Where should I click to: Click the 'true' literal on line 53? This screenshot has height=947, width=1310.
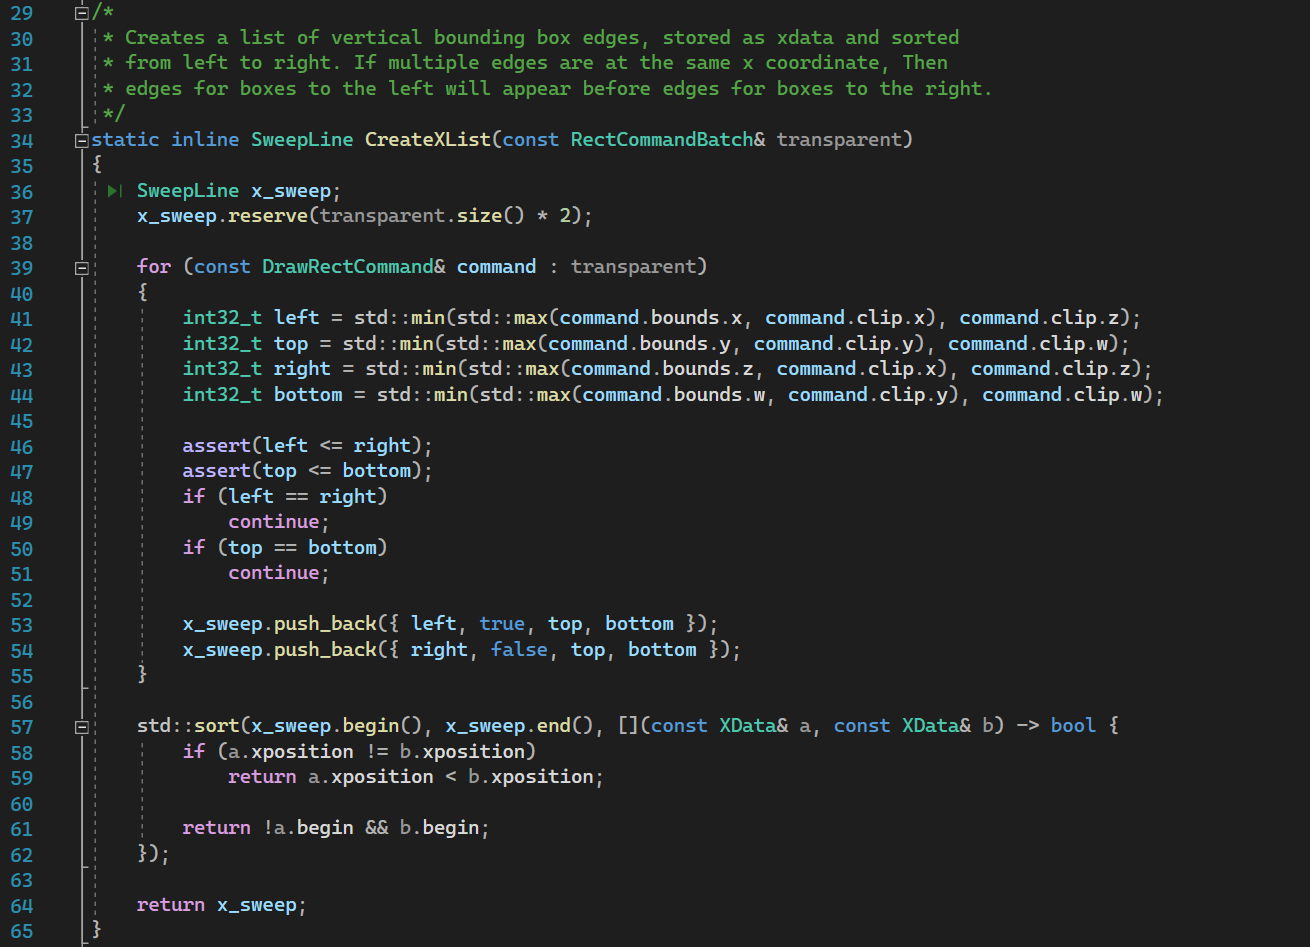click(502, 624)
